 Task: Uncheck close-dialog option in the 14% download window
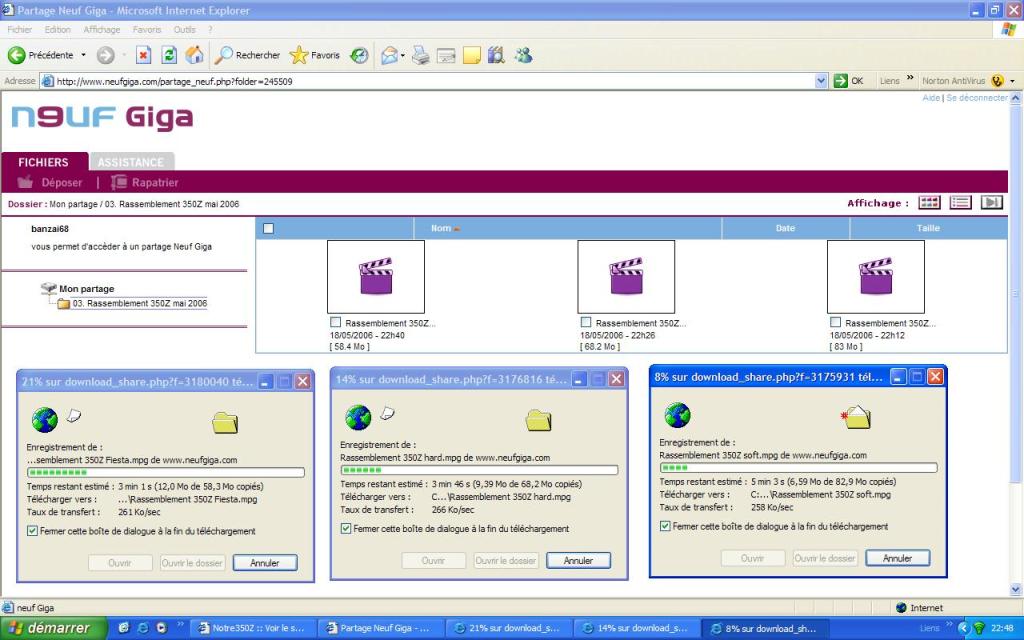(346, 529)
